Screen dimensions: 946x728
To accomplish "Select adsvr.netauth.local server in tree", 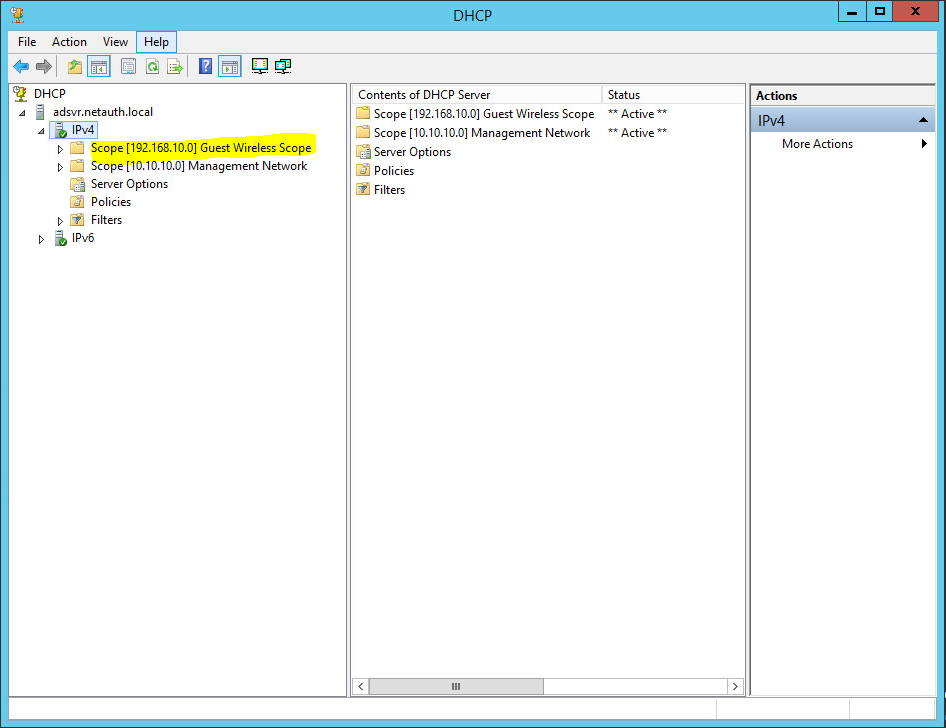I will coord(103,112).
